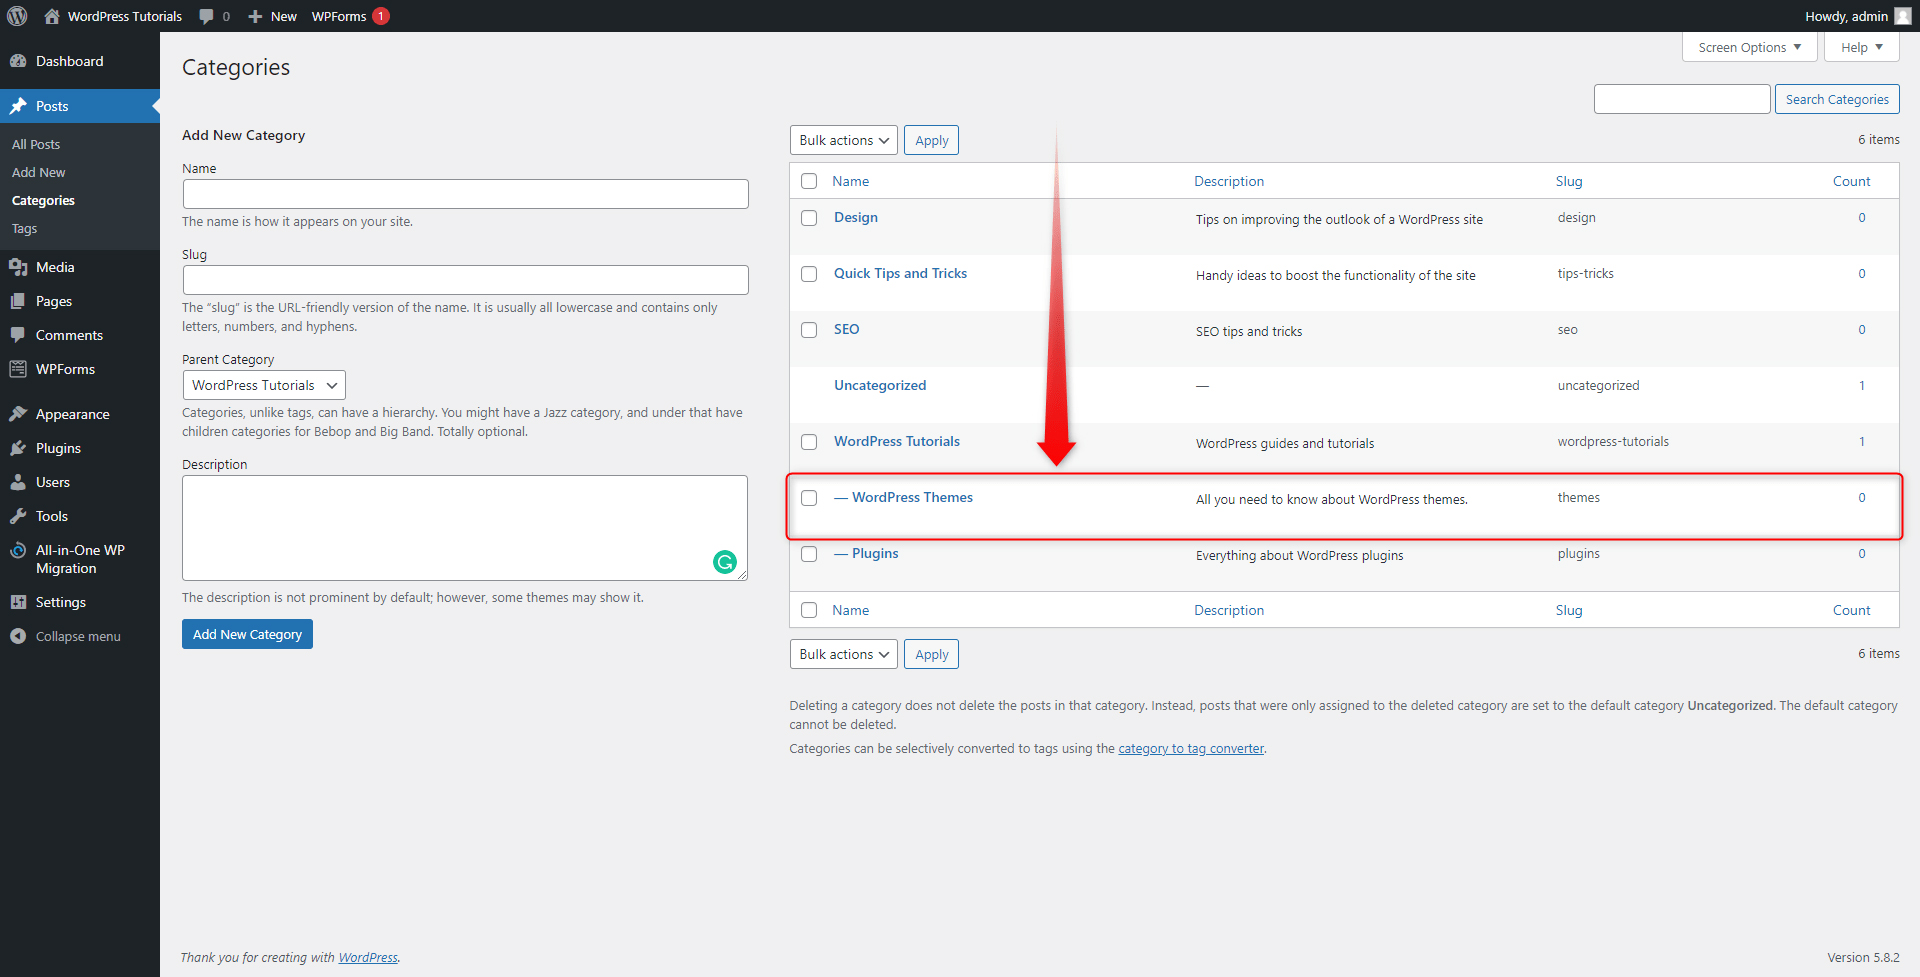Sort by Name column header at top

click(x=850, y=181)
